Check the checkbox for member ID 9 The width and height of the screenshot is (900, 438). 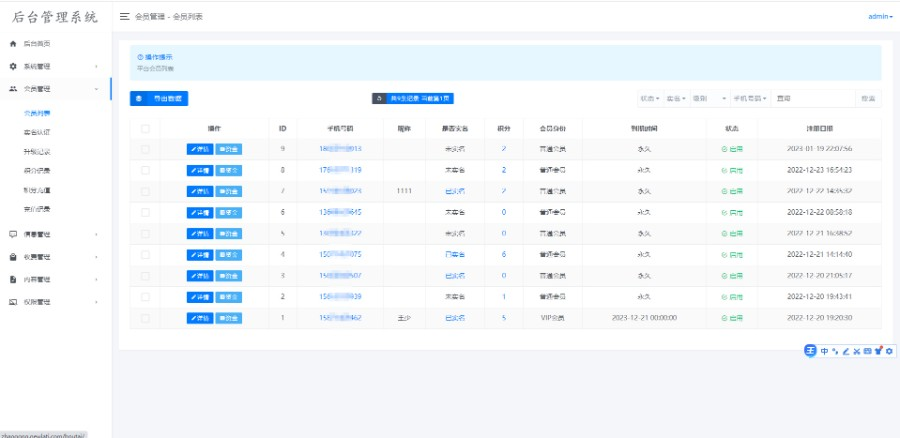145,149
